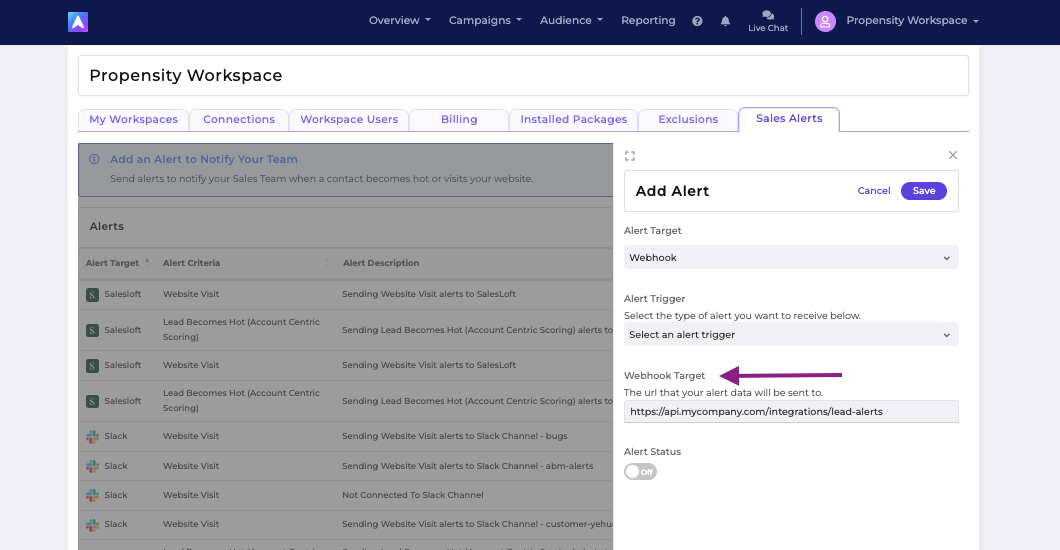Screen dimensions: 1060x550
Task: Click Slack icon in the bugs channel row
Action: pyautogui.click(x=93, y=436)
